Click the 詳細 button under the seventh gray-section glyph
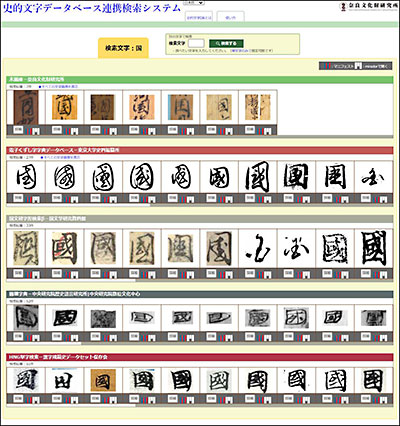Screen dimensions: 400x426 pyautogui.click(x=250, y=273)
